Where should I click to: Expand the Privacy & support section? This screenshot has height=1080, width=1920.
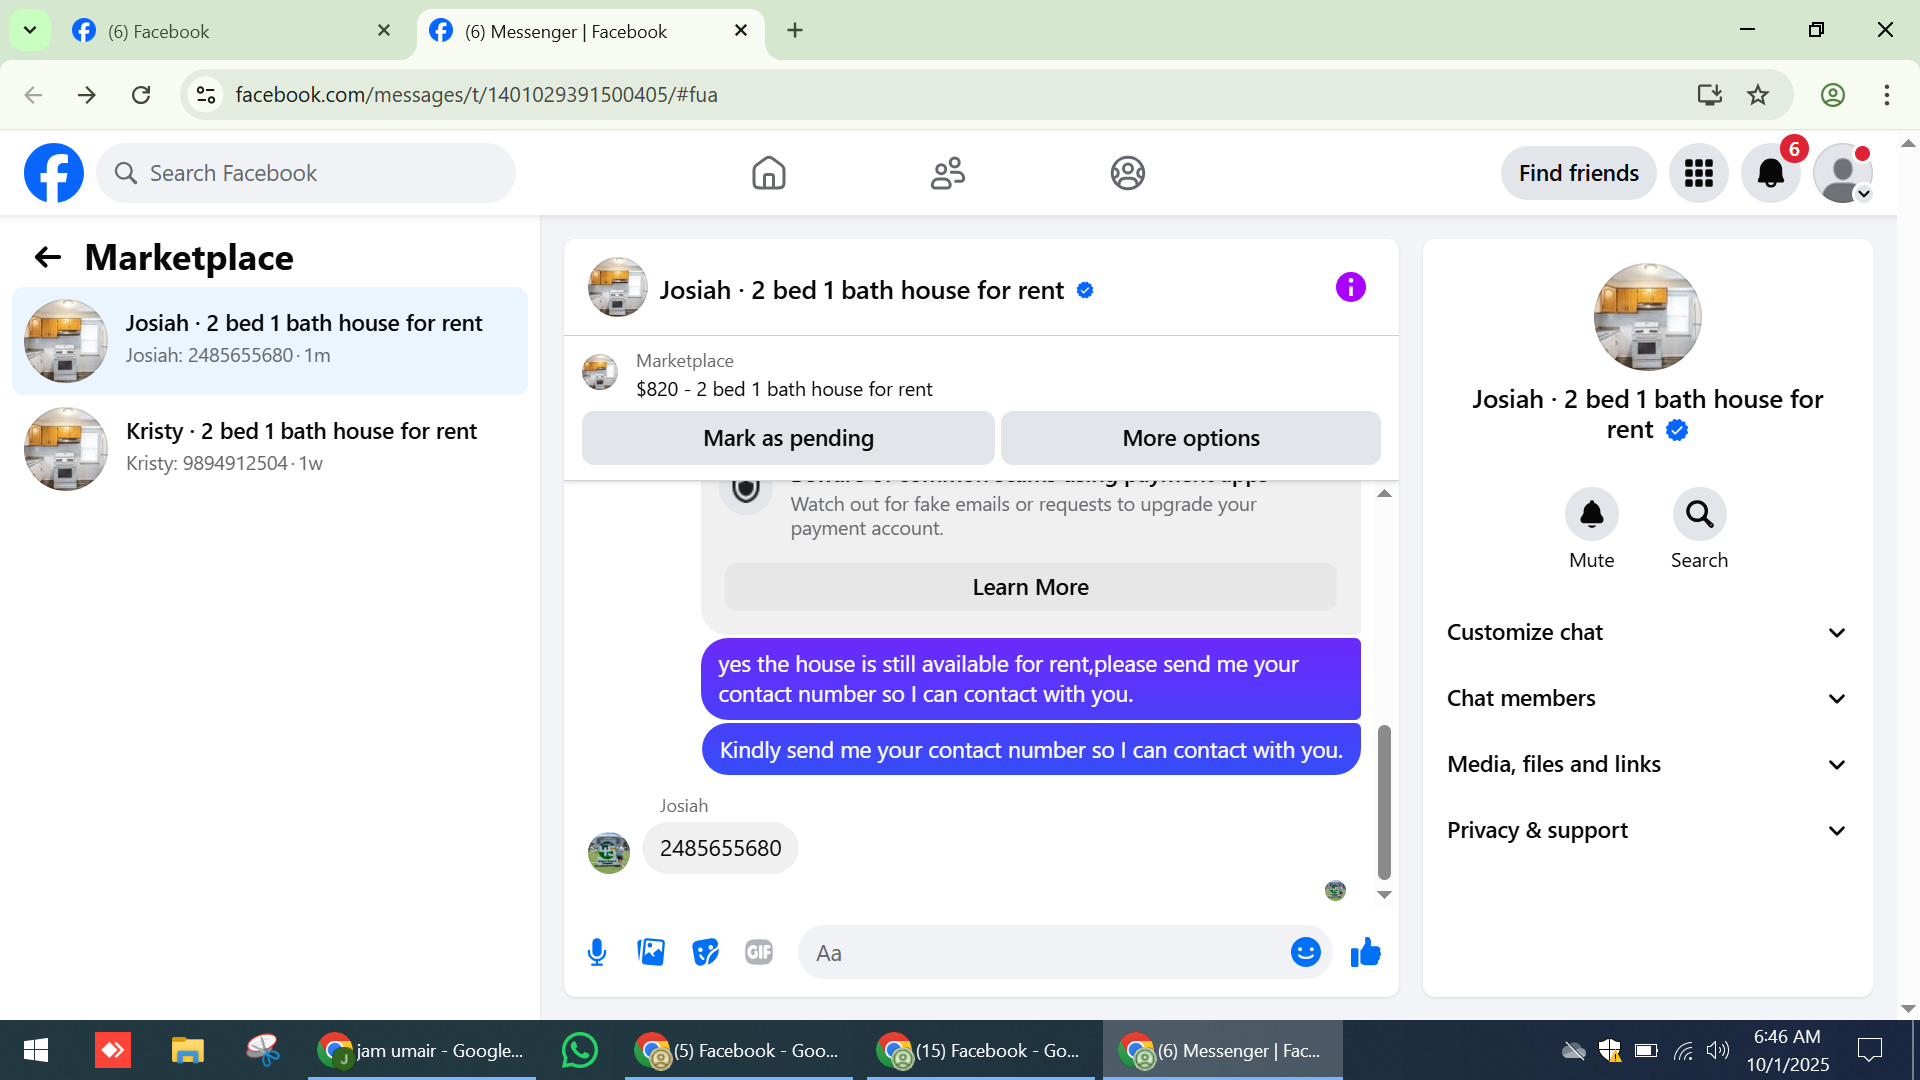point(1646,831)
